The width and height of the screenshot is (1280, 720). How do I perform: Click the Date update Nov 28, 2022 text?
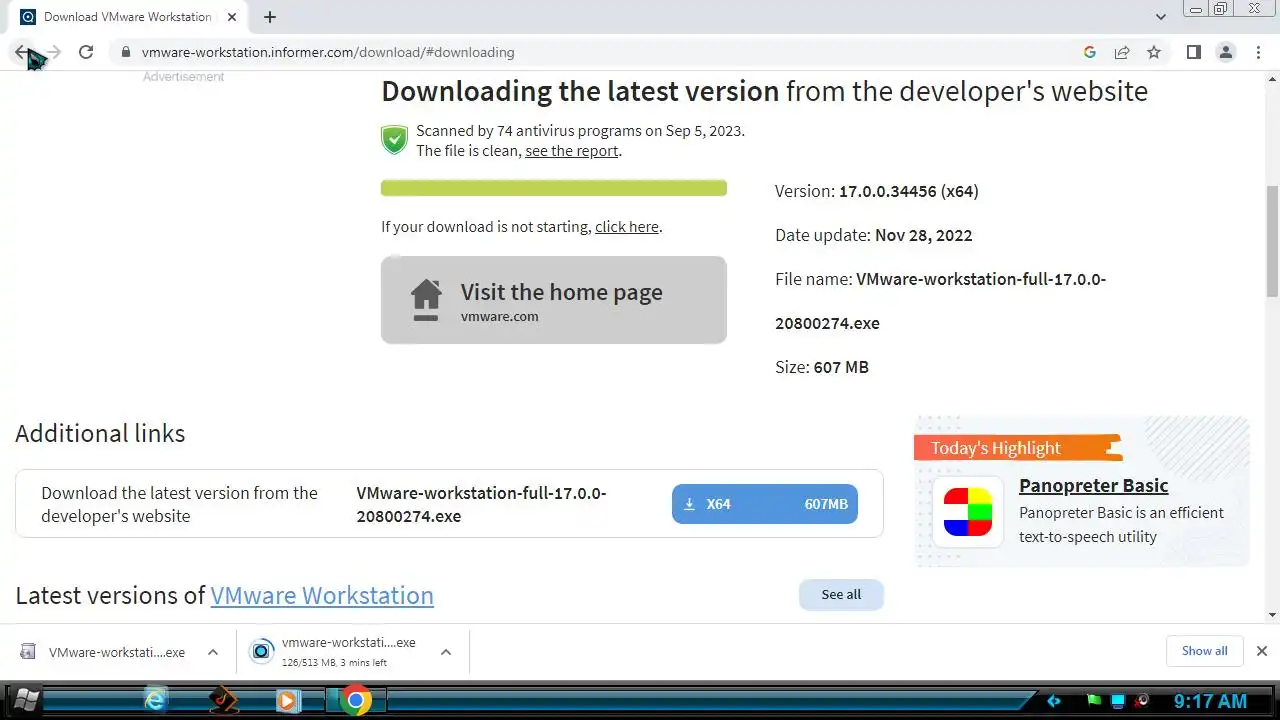tap(874, 235)
